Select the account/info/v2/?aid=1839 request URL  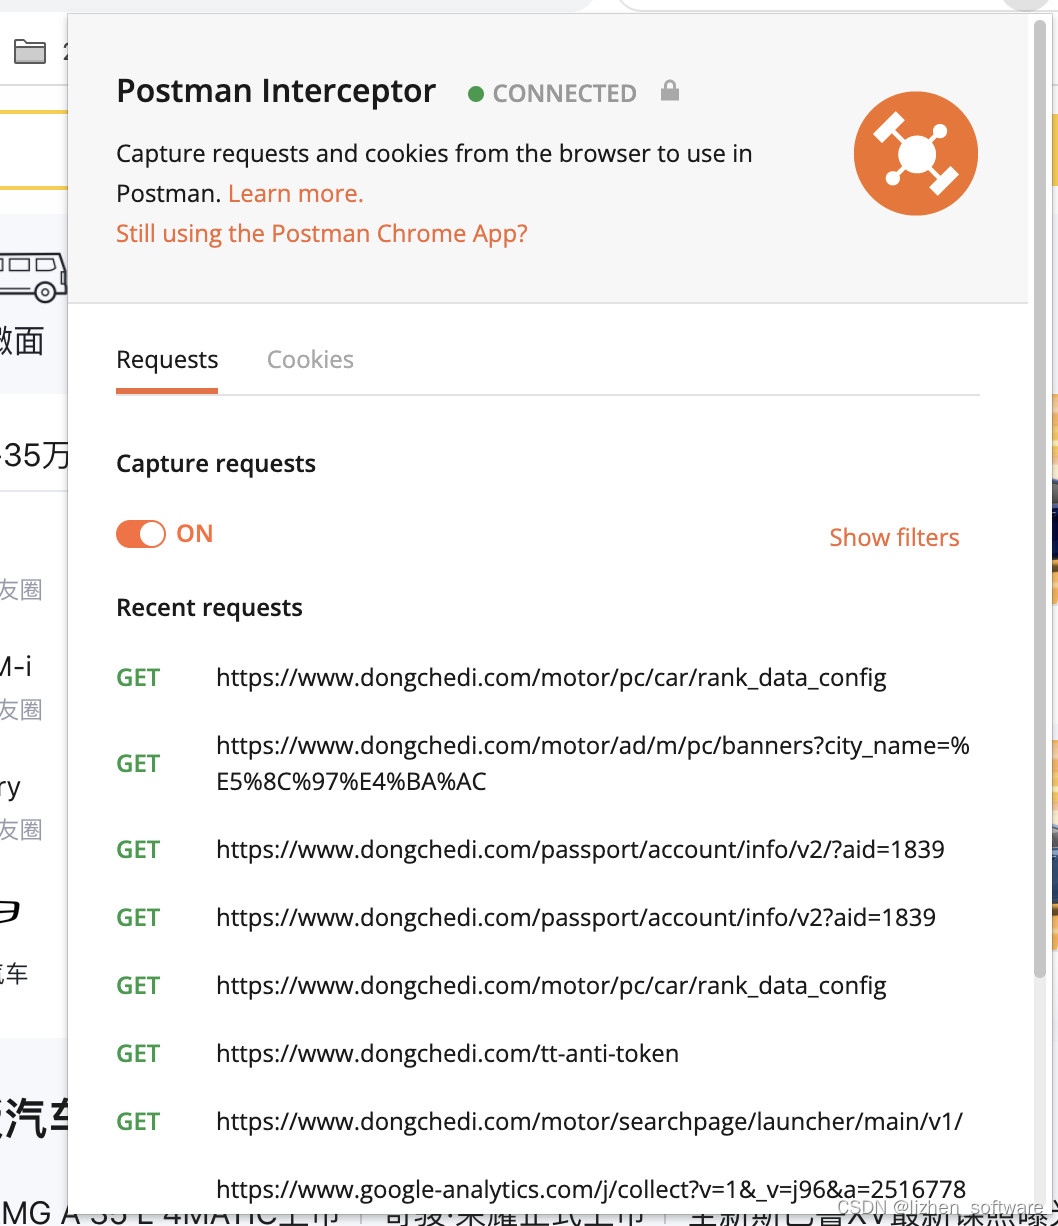(x=580, y=850)
